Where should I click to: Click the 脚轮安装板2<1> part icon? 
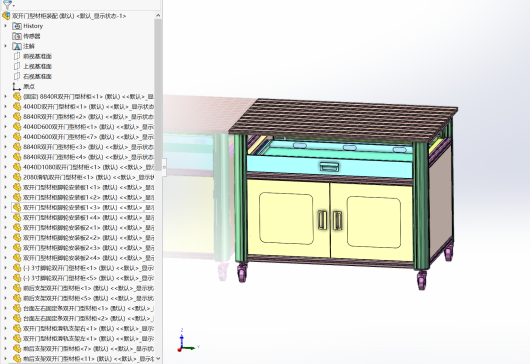pyautogui.click(x=17, y=228)
